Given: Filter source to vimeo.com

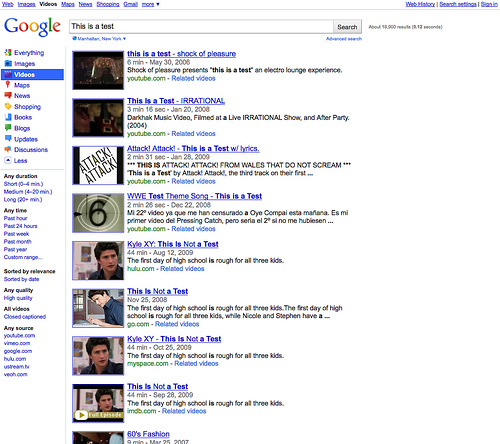Looking at the screenshot, I should (17, 343).
